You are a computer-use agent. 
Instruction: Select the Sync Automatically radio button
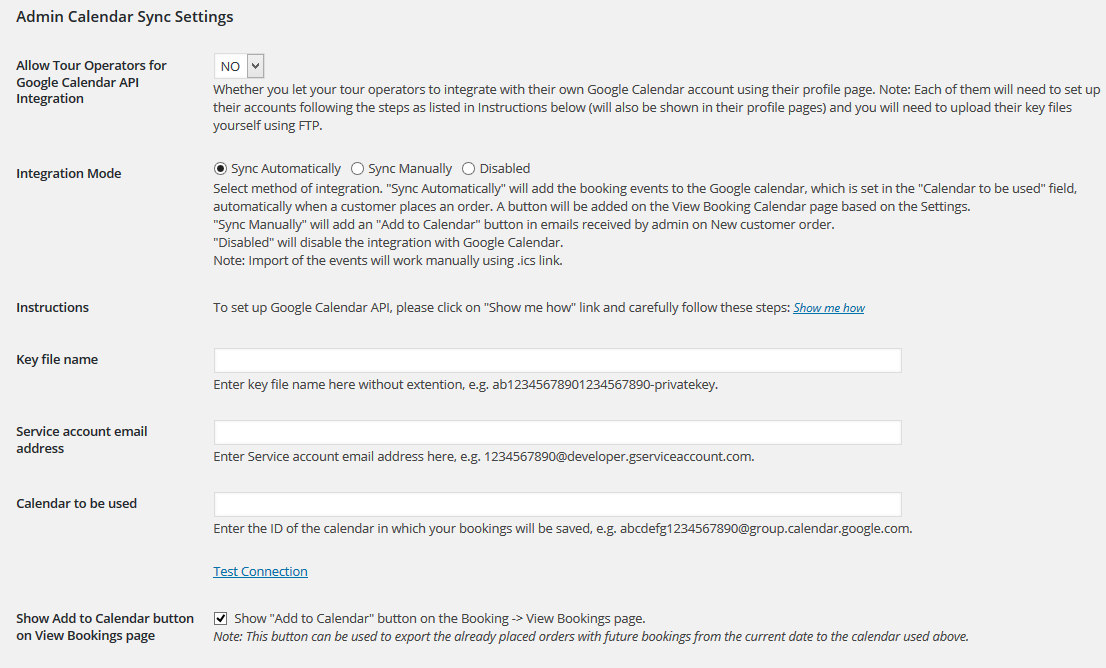(221, 169)
